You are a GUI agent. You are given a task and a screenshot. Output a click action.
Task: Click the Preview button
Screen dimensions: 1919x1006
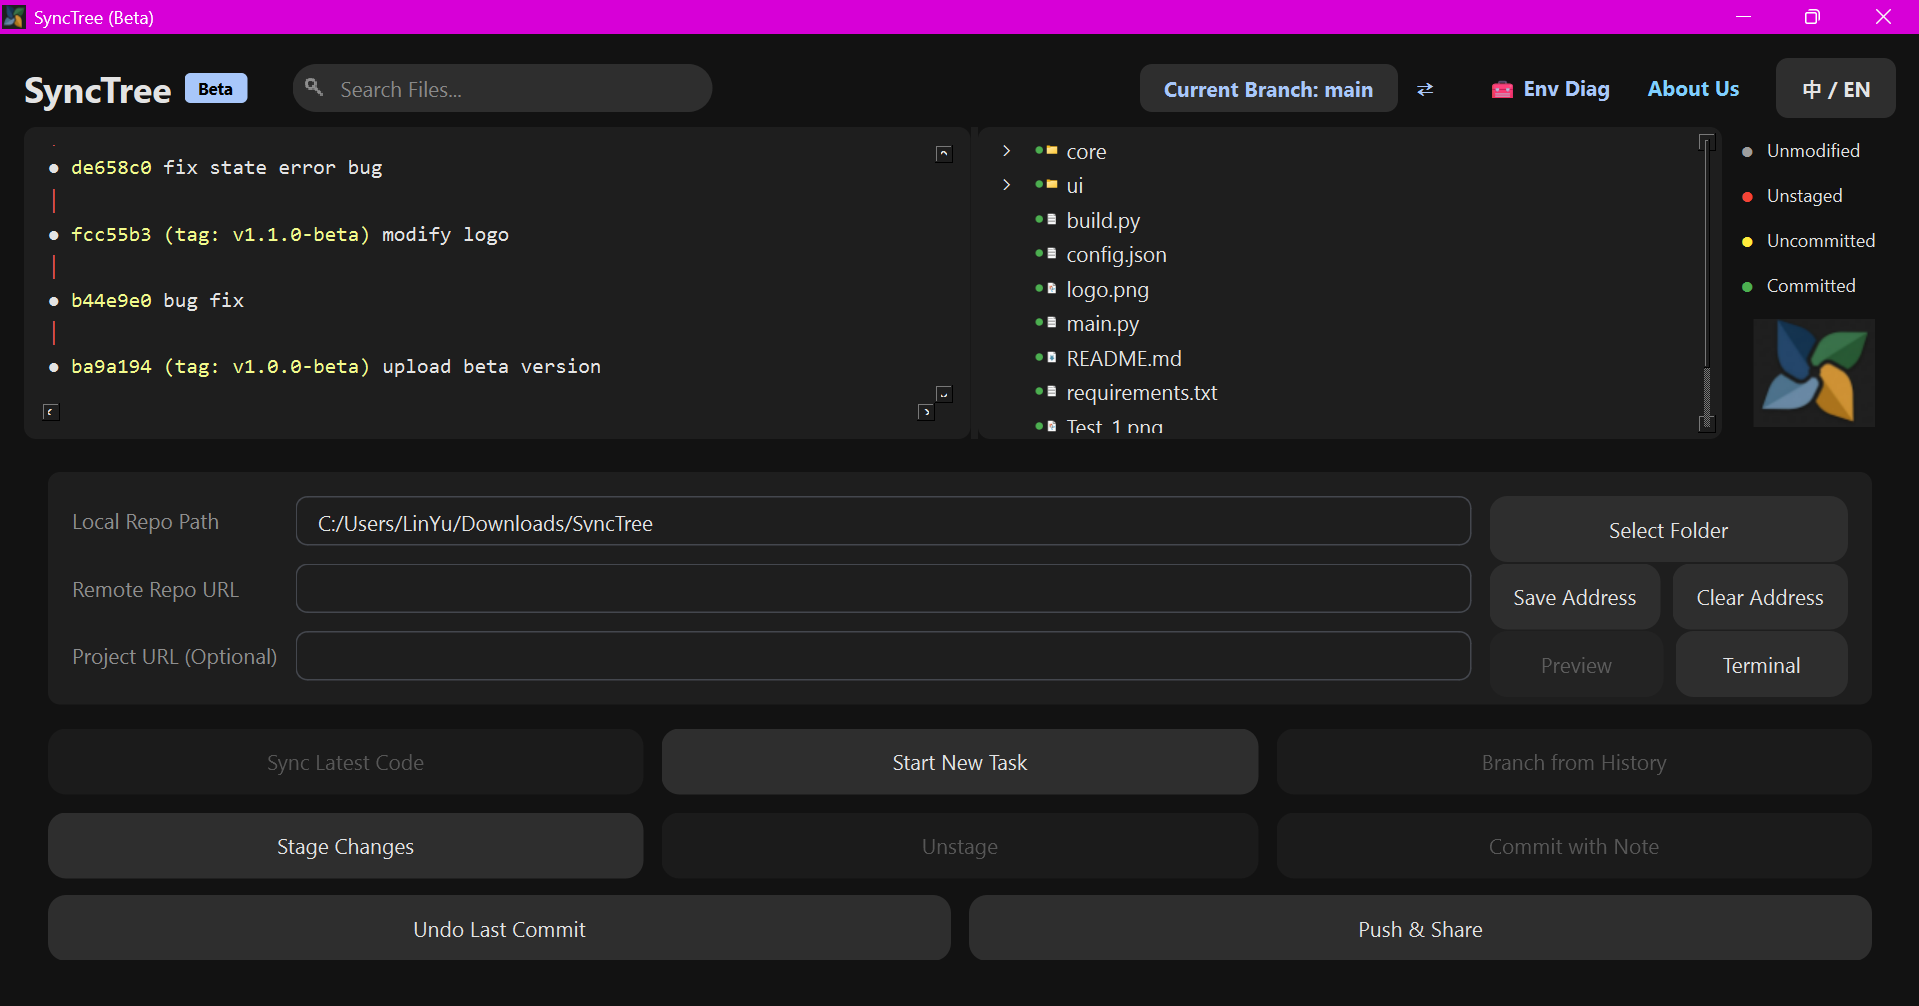tap(1576, 665)
